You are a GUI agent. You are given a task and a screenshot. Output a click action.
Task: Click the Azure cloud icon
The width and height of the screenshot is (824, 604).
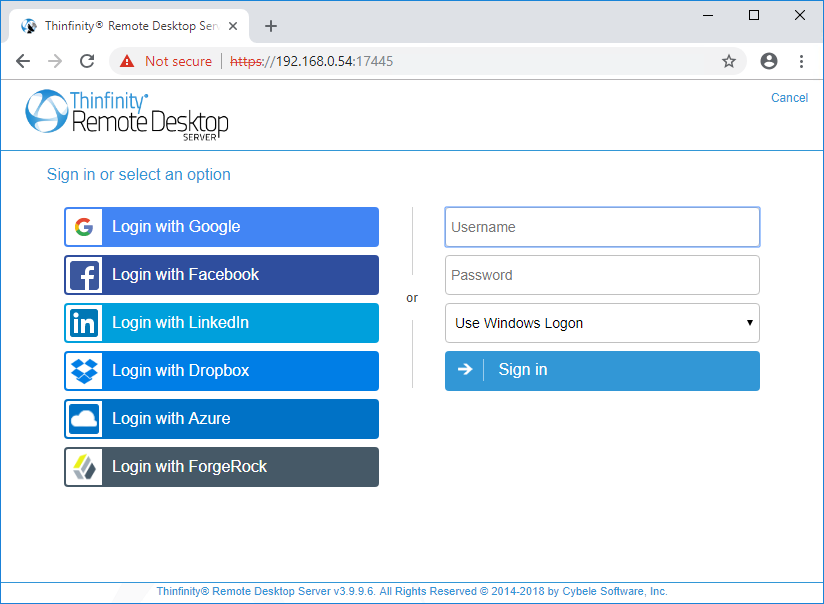point(84,419)
